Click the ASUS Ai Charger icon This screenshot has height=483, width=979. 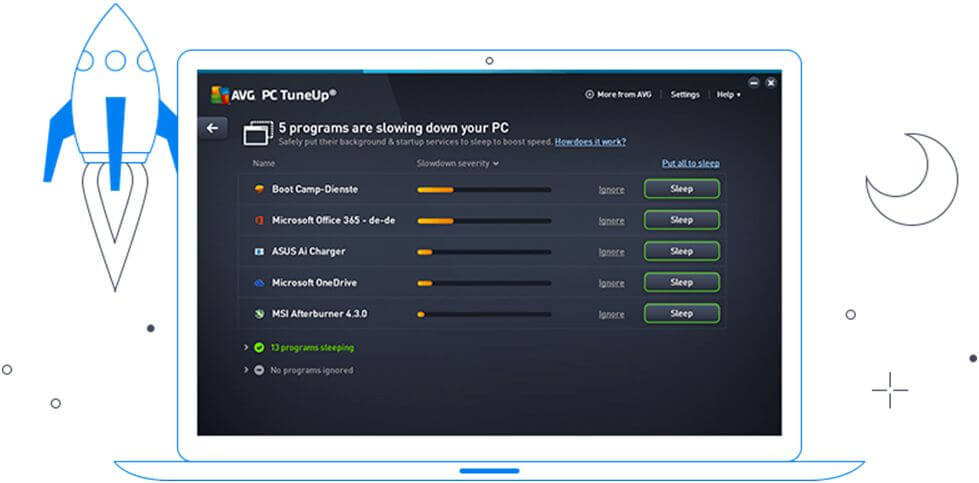[x=259, y=251]
